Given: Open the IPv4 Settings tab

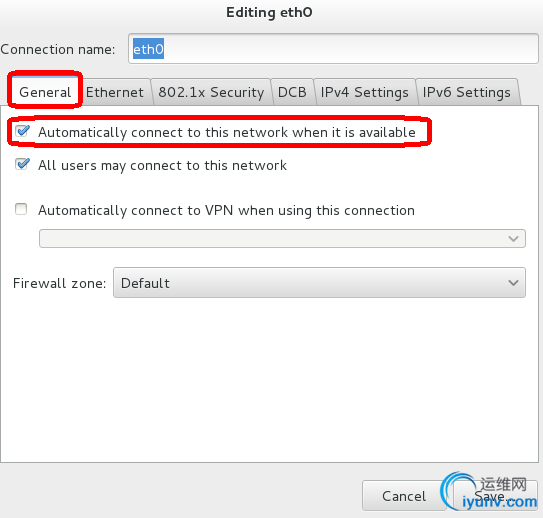Looking at the screenshot, I should click(365, 92).
